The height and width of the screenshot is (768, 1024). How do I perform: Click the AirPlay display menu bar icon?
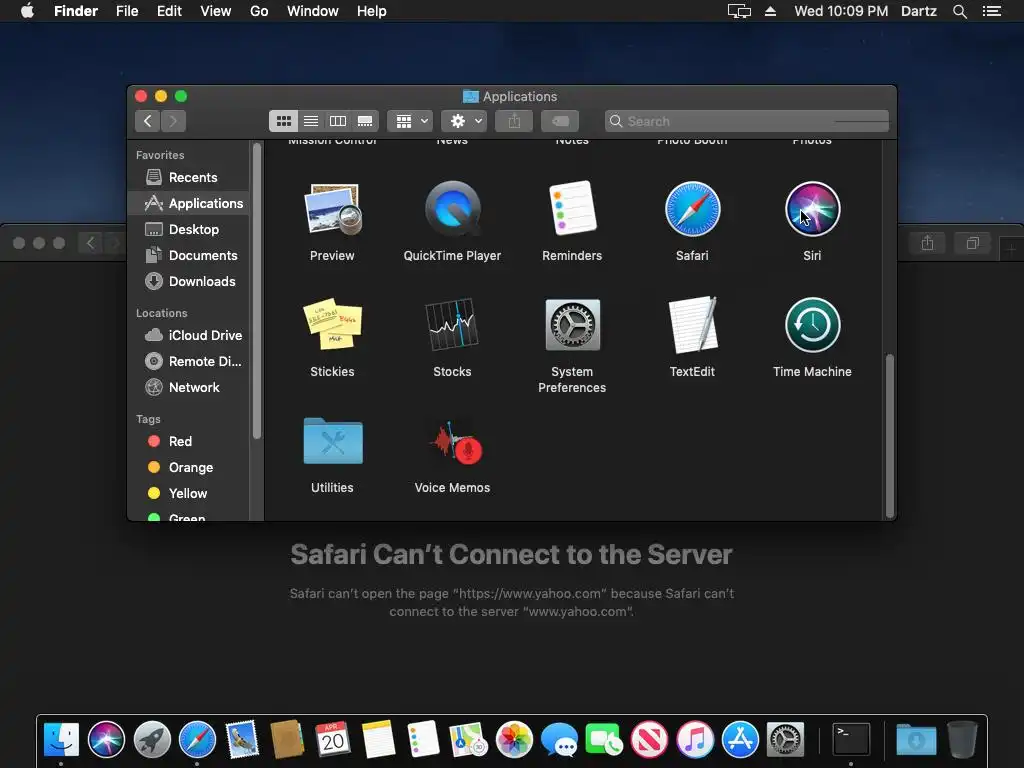tap(739, 11)
